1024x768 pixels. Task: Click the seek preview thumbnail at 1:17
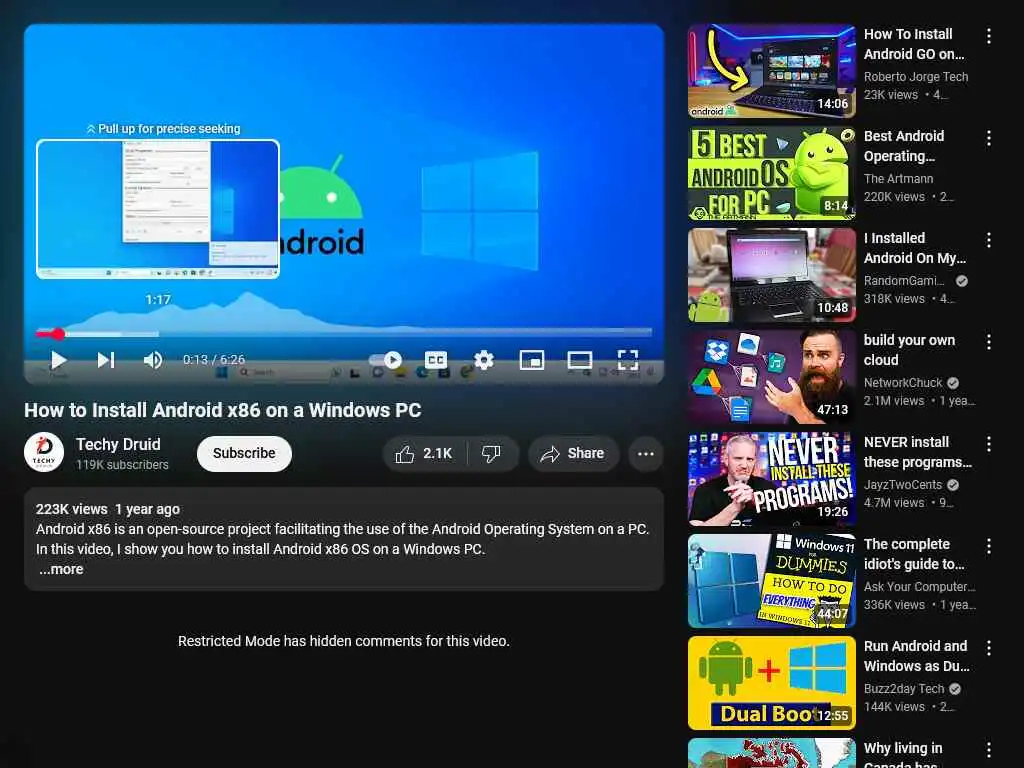[x=158, y=209]
